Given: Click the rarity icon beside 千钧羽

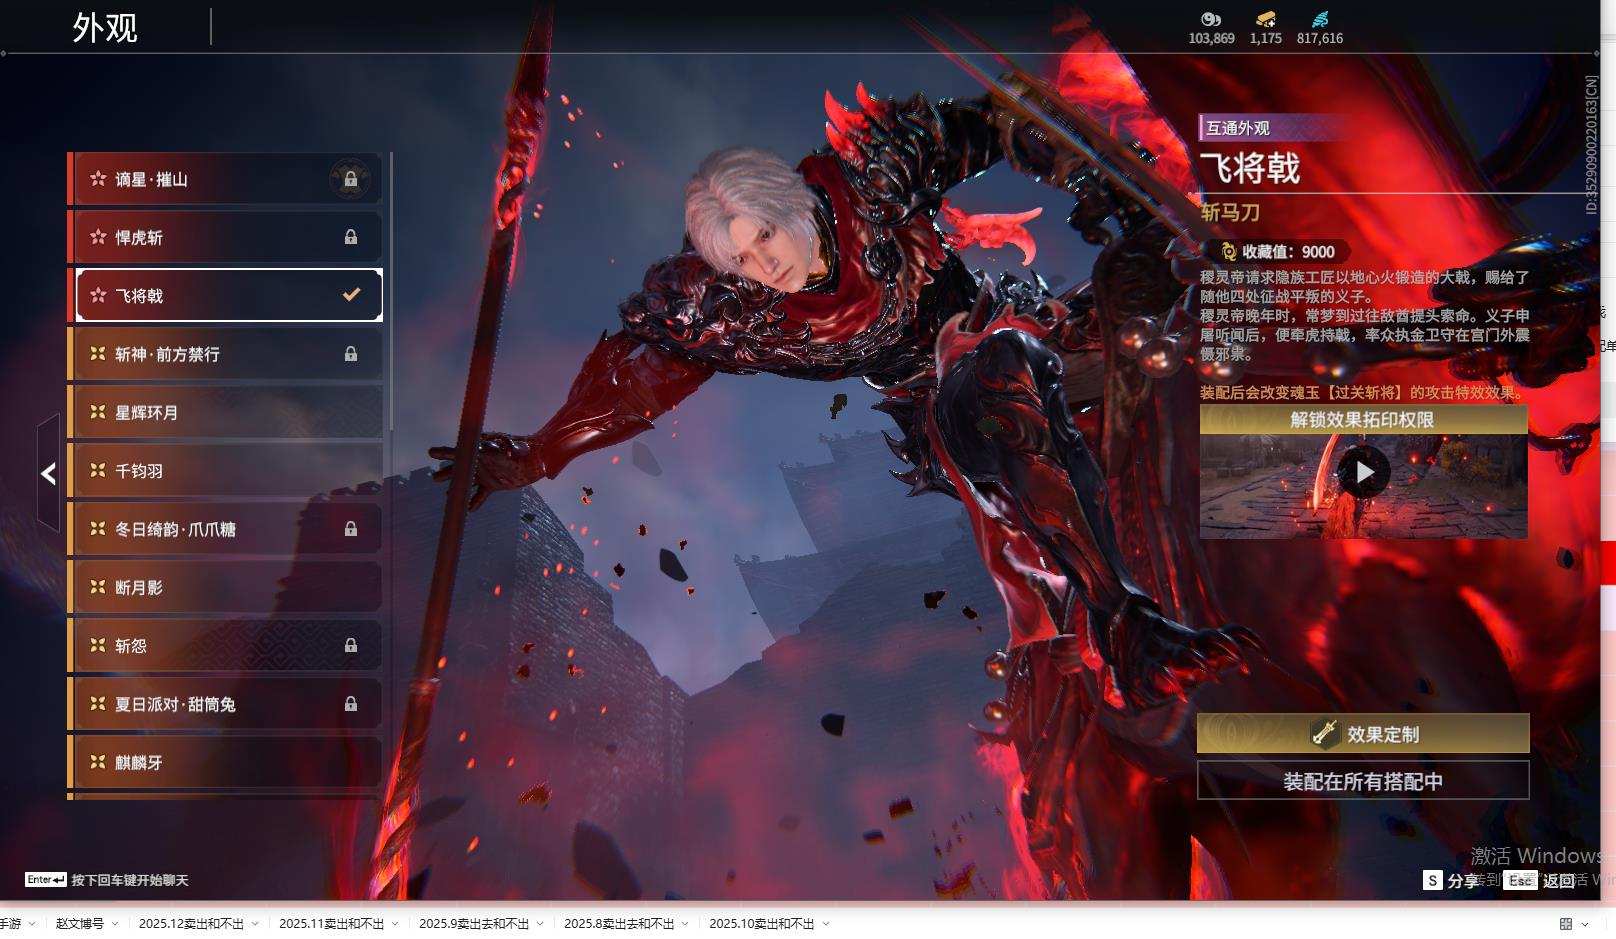Looking at the screenshot, I should (x=98, y=470).
